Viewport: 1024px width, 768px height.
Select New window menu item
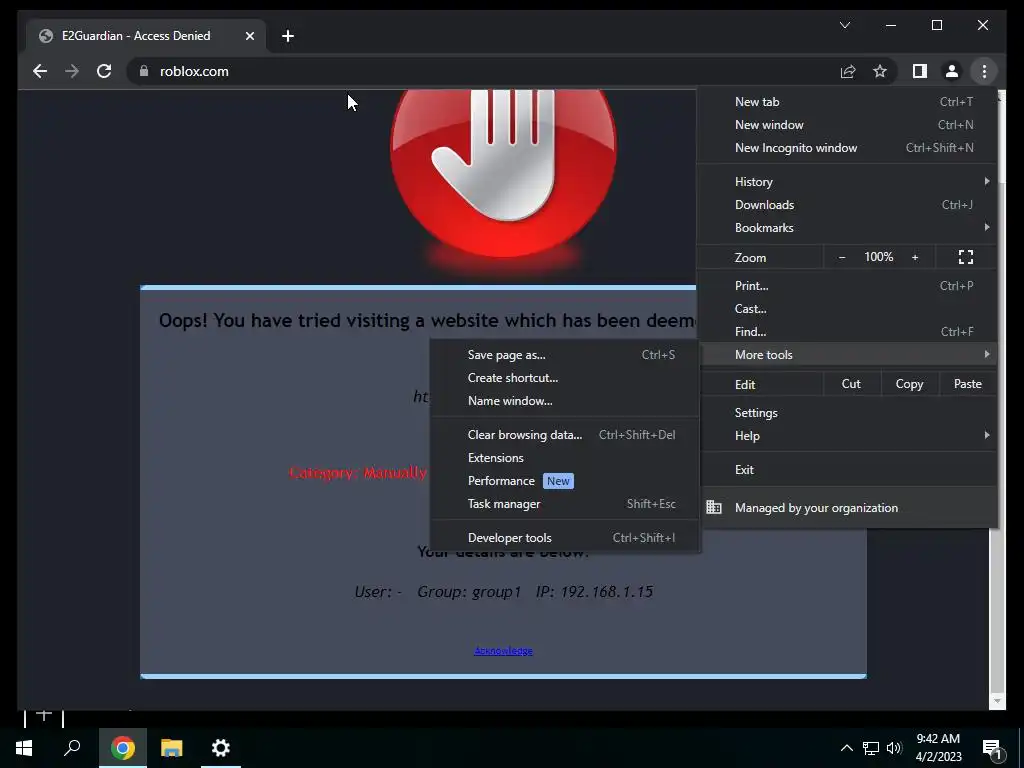pos(847,125)
